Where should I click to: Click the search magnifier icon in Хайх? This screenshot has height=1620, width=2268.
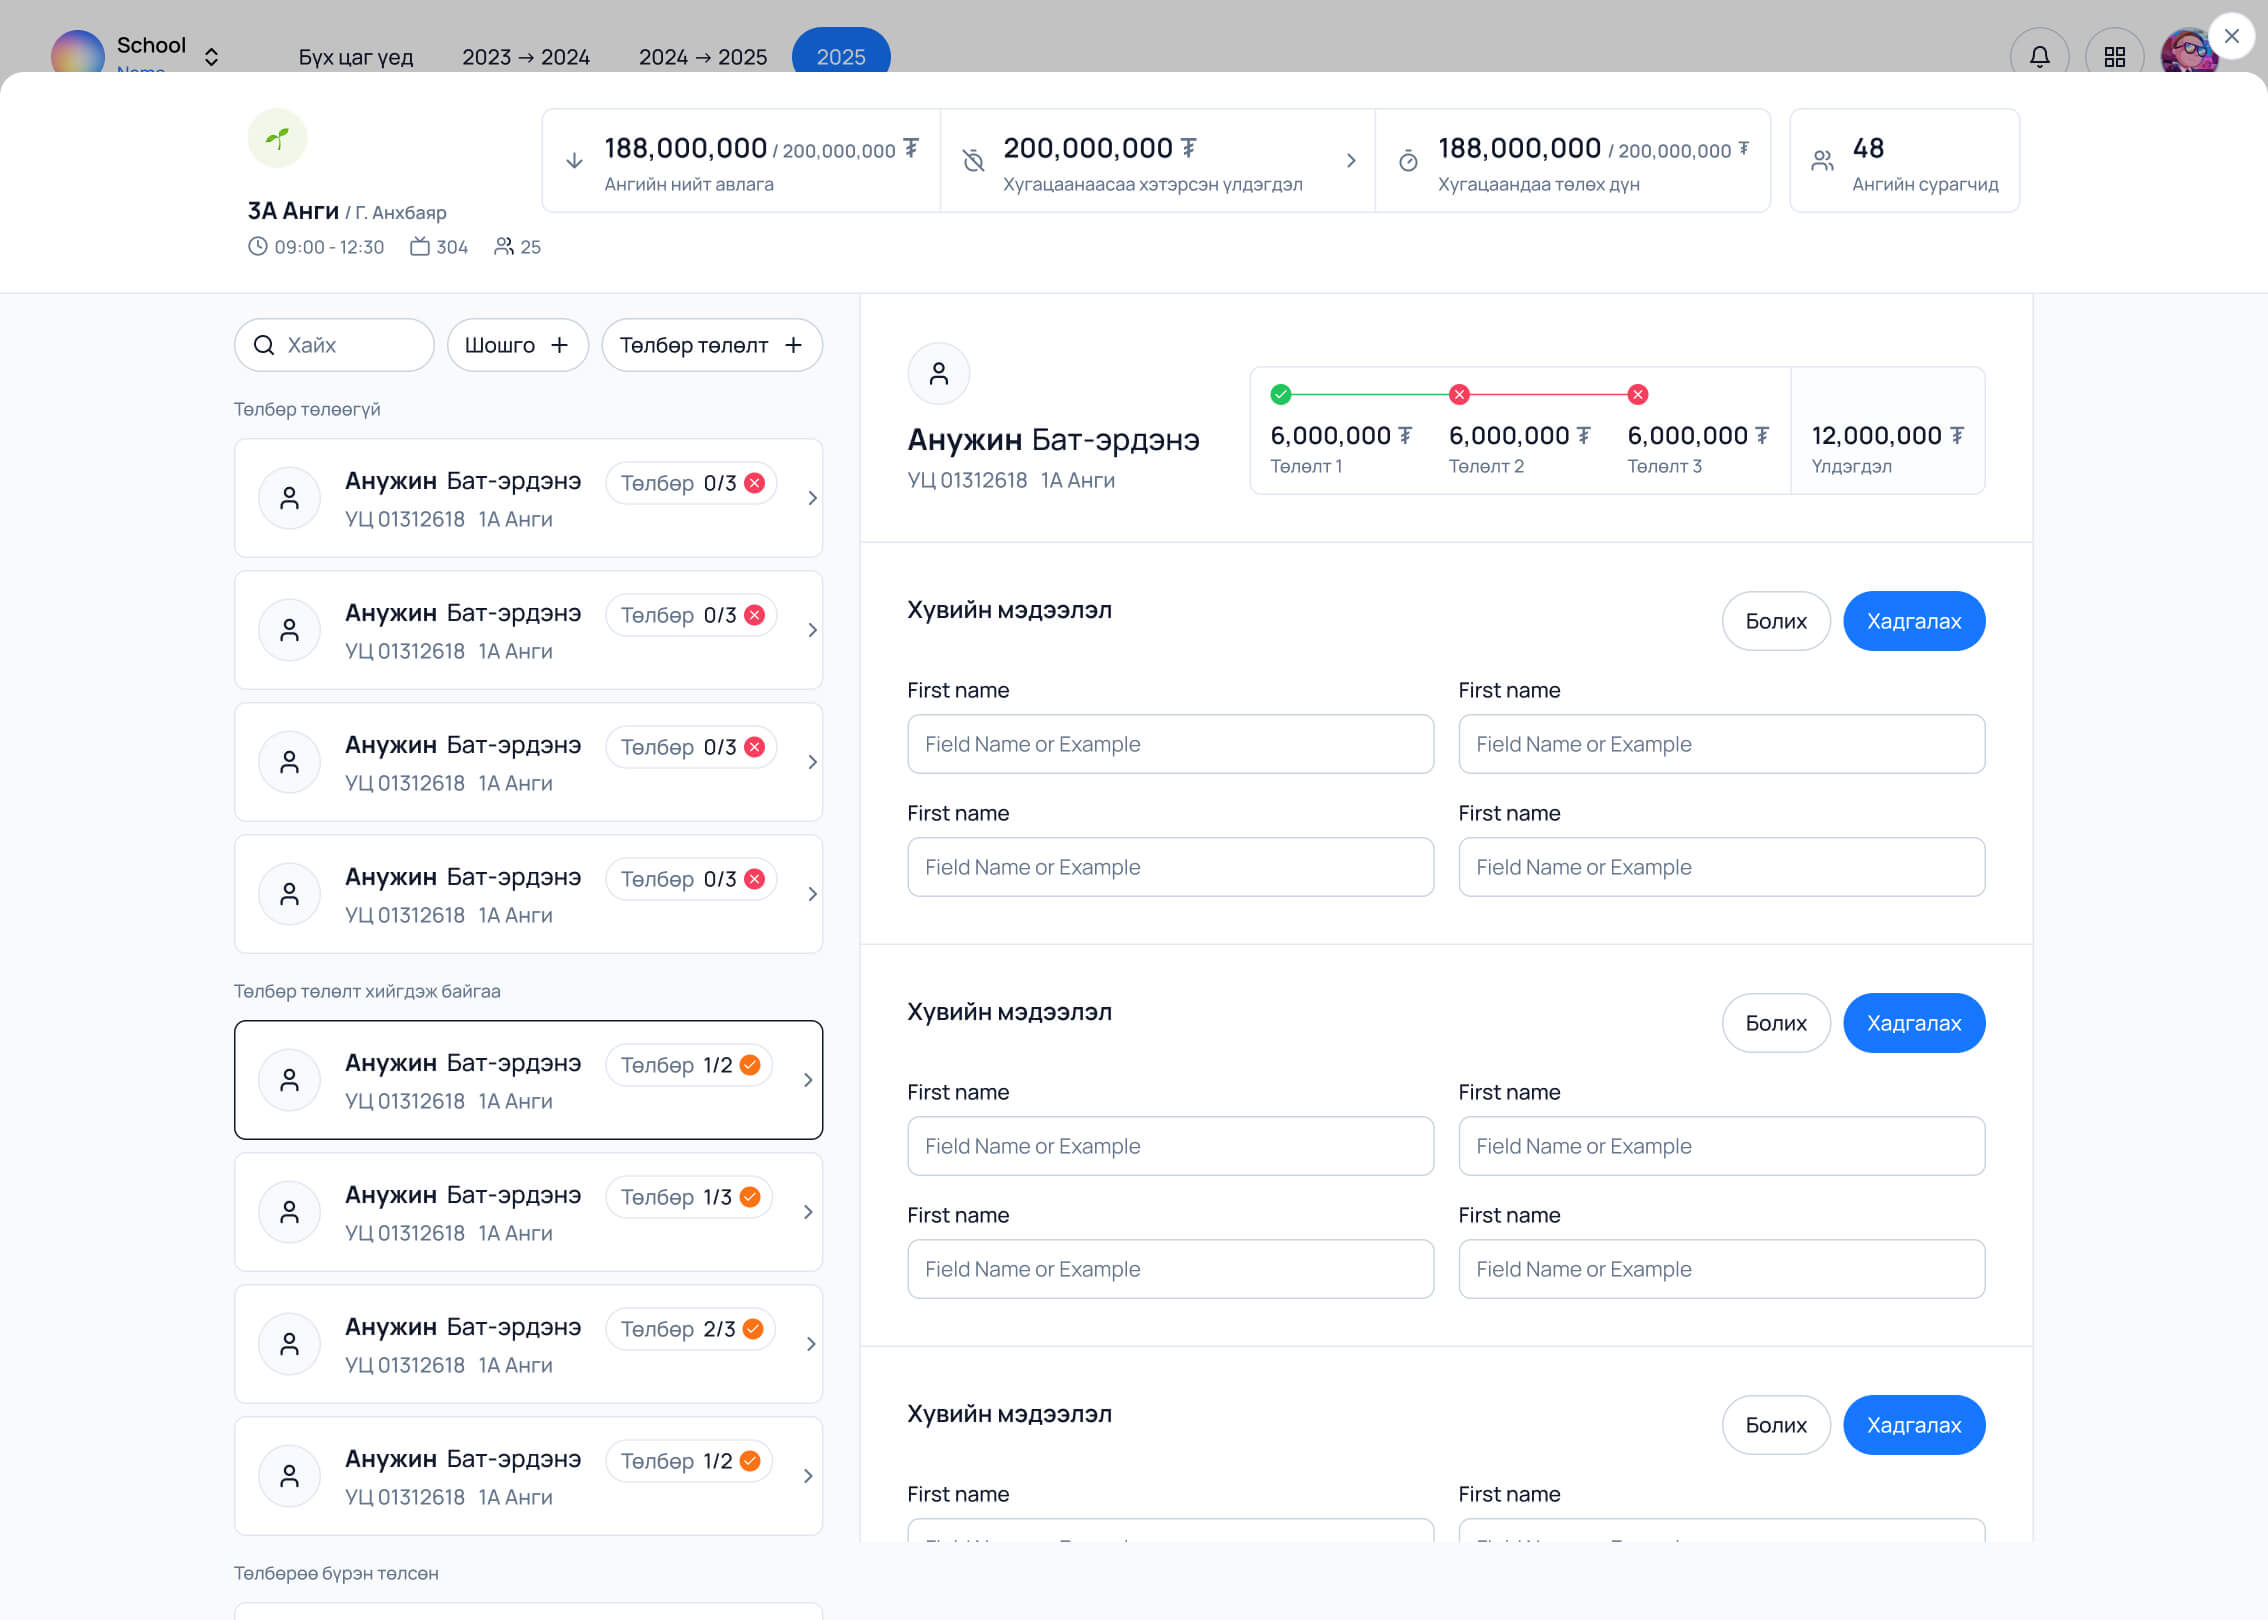tap(264, 345)
